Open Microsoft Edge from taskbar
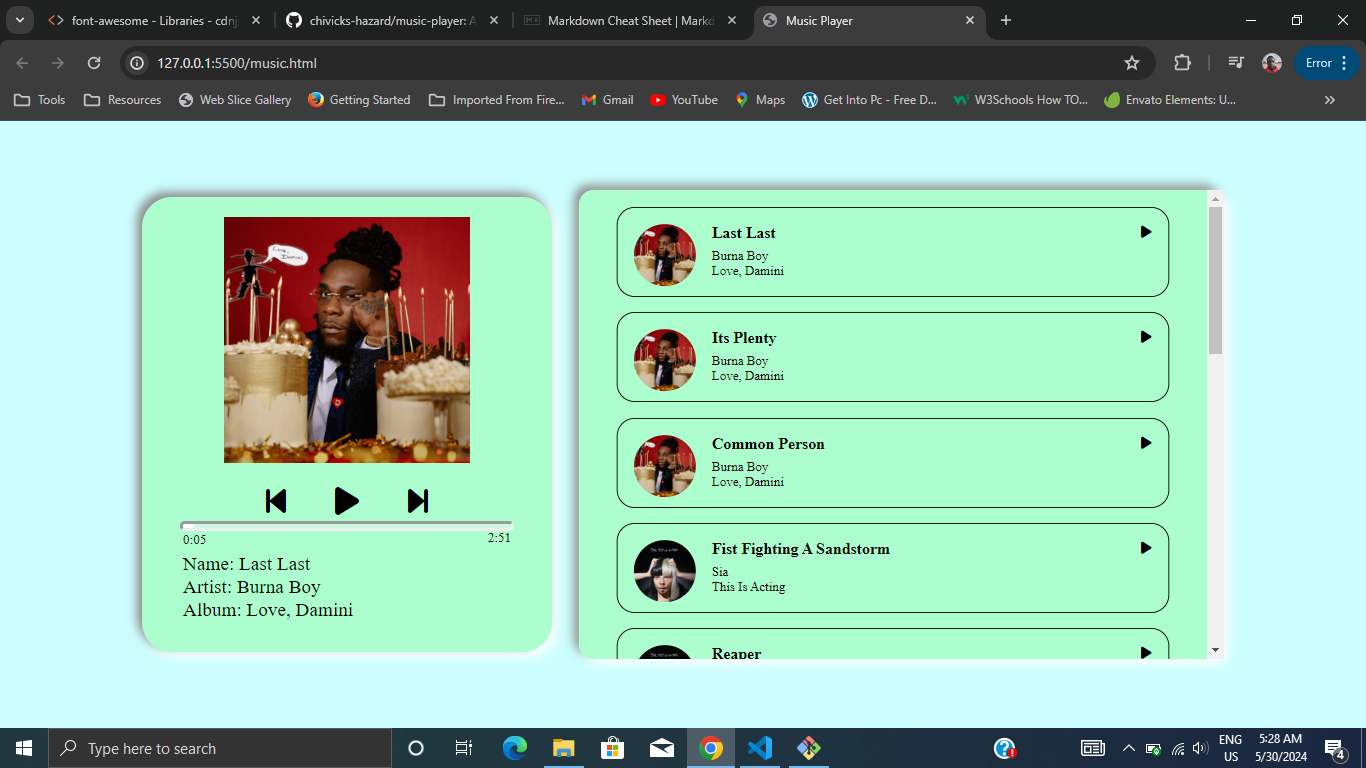This screenshot has width=1366, height=768. point(515,748)
